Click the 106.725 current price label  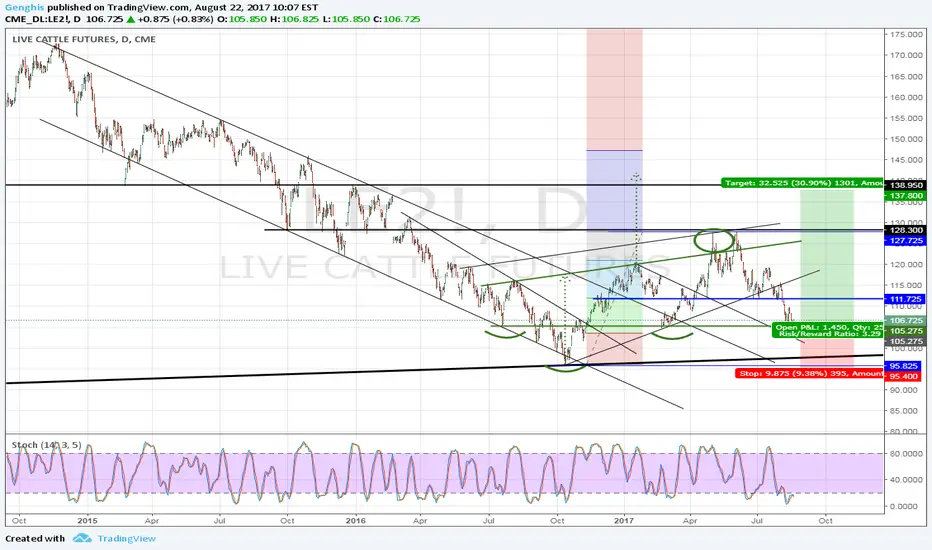click(x=905, y=320)
